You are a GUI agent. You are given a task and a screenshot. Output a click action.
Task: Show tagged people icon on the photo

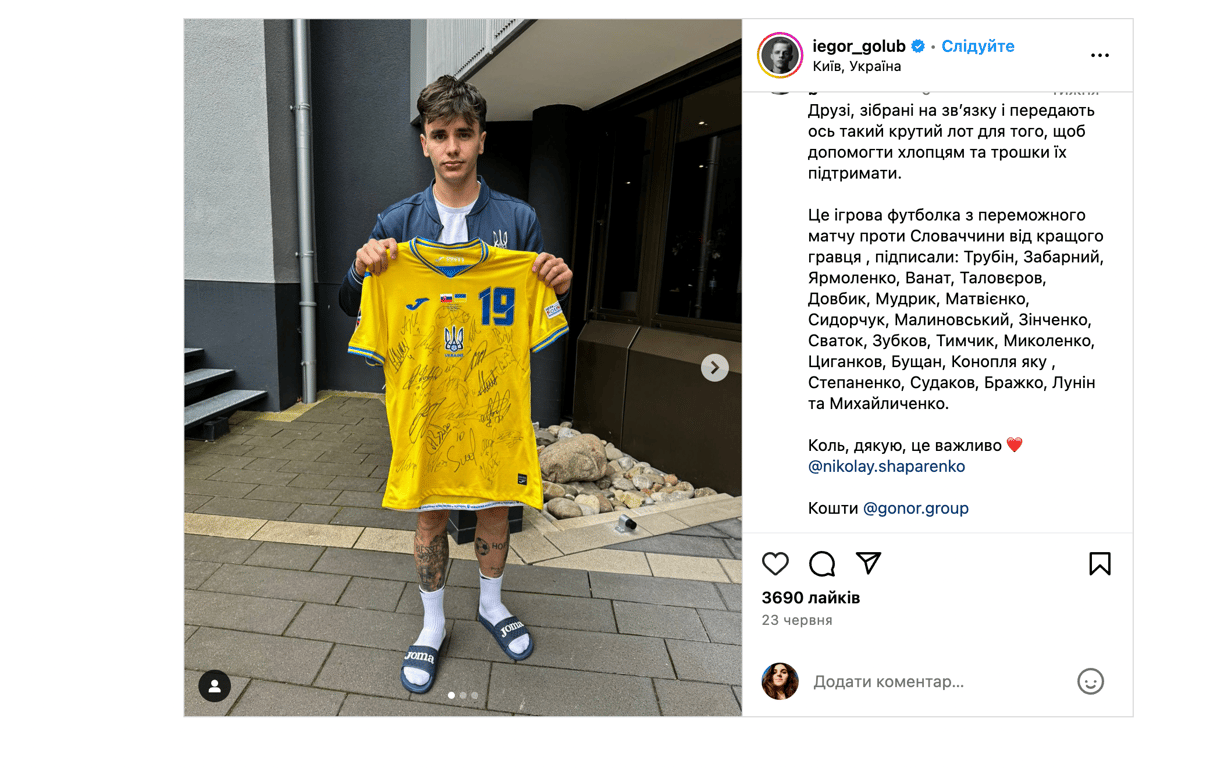(x=215, y=686)
